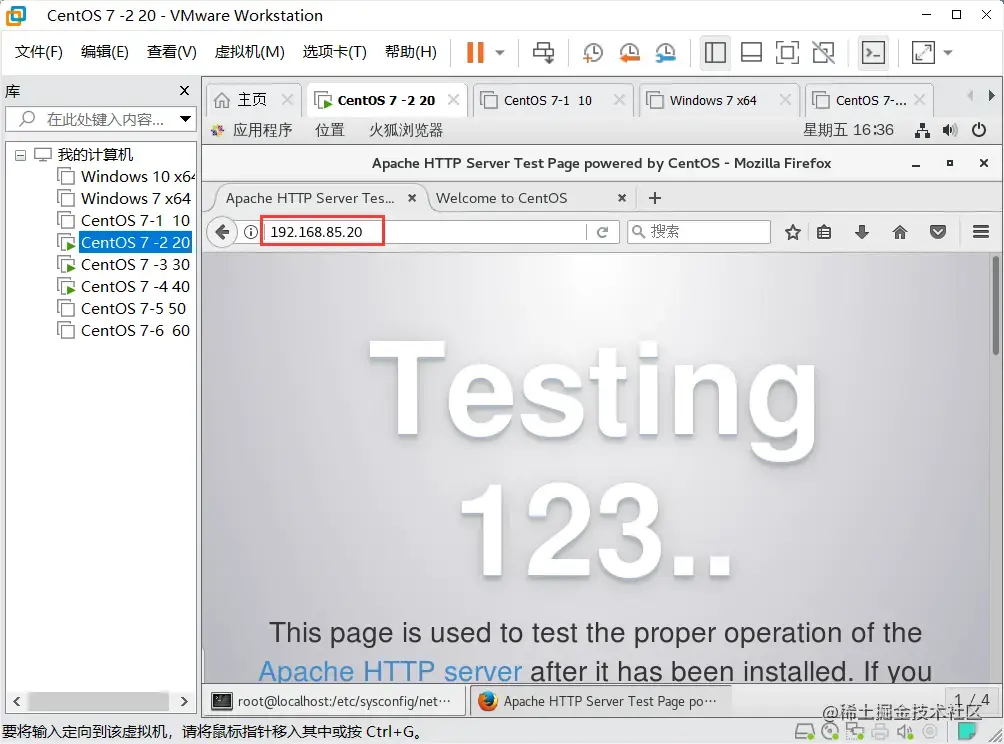Screen dimensions: 1004x744
Task: Open the Pocket icon in Firefox
Action: (938, 232)
